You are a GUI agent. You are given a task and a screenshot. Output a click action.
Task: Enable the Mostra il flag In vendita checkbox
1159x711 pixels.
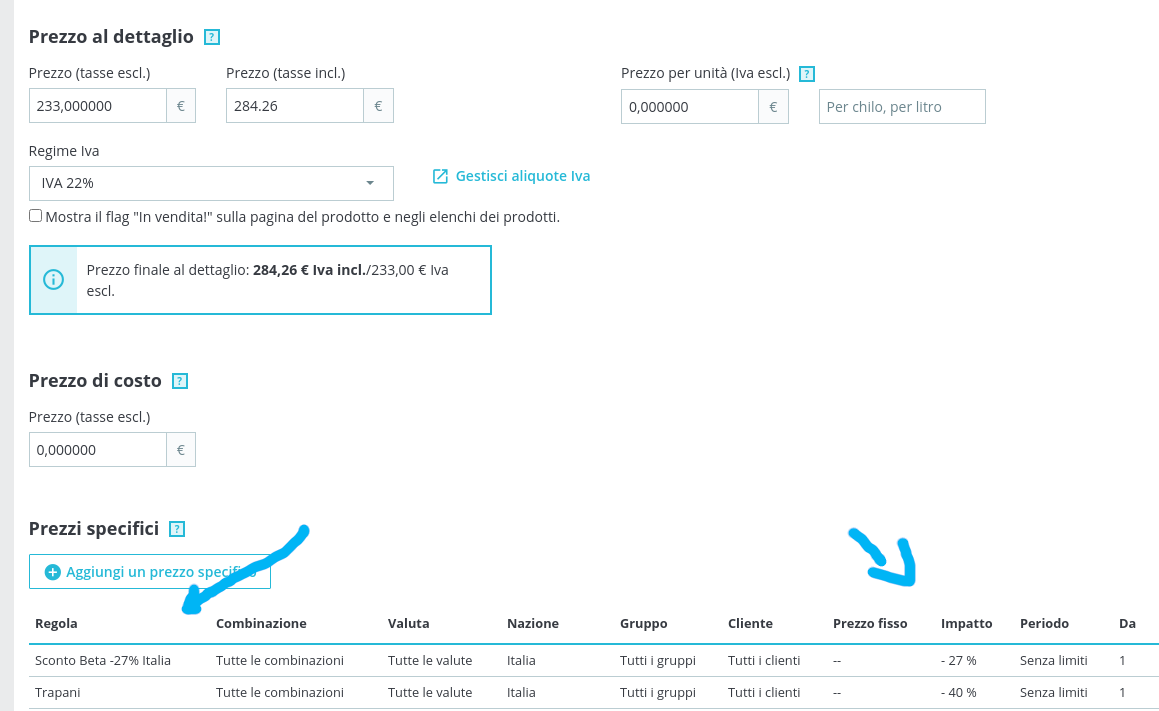(34, 215)
